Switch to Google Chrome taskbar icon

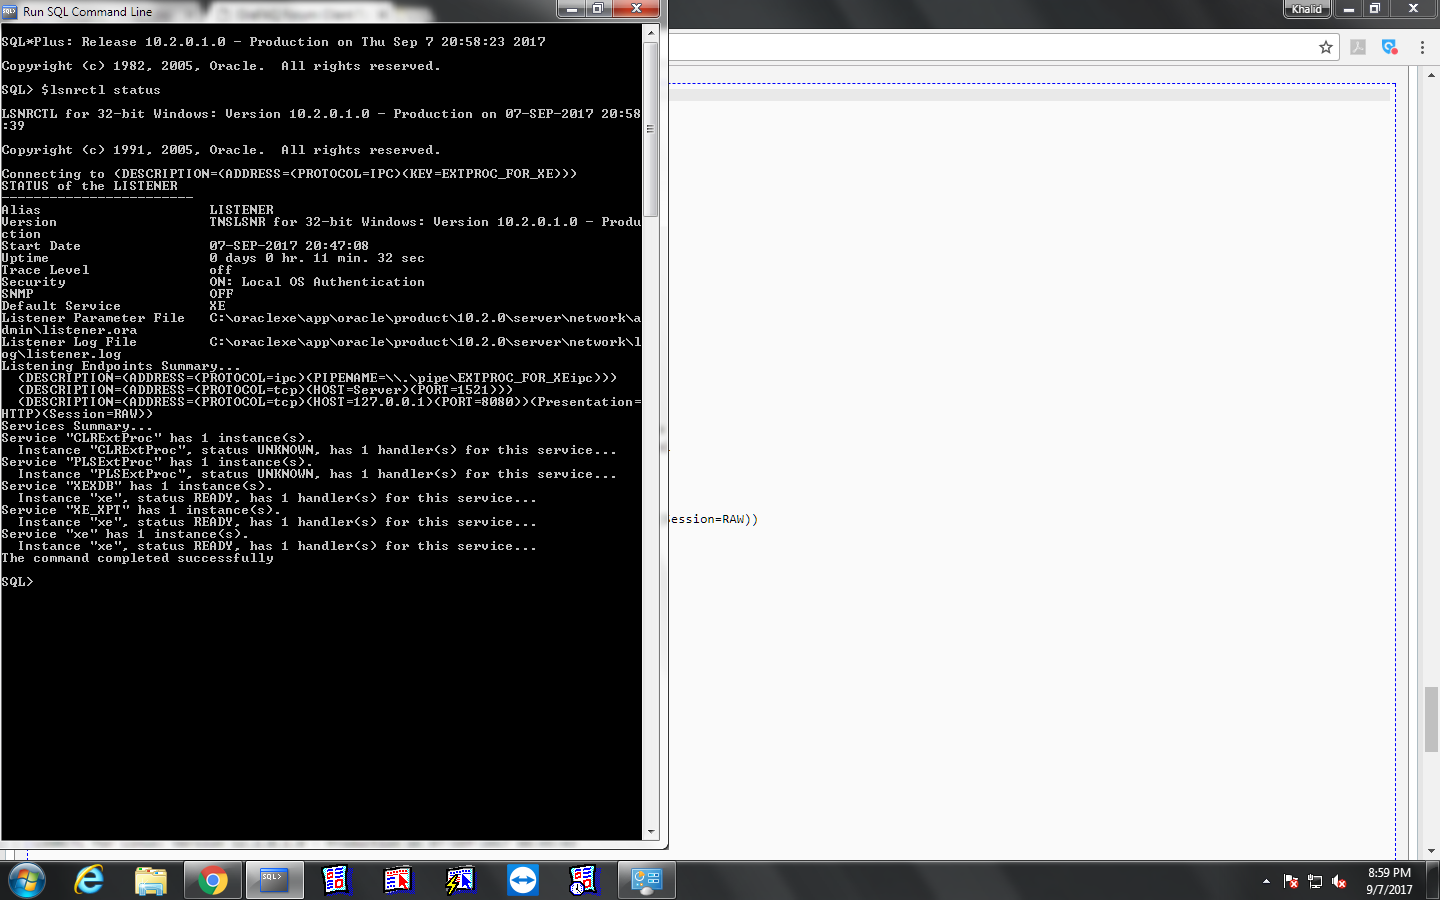pyautogui.click(x=212, y=881)
